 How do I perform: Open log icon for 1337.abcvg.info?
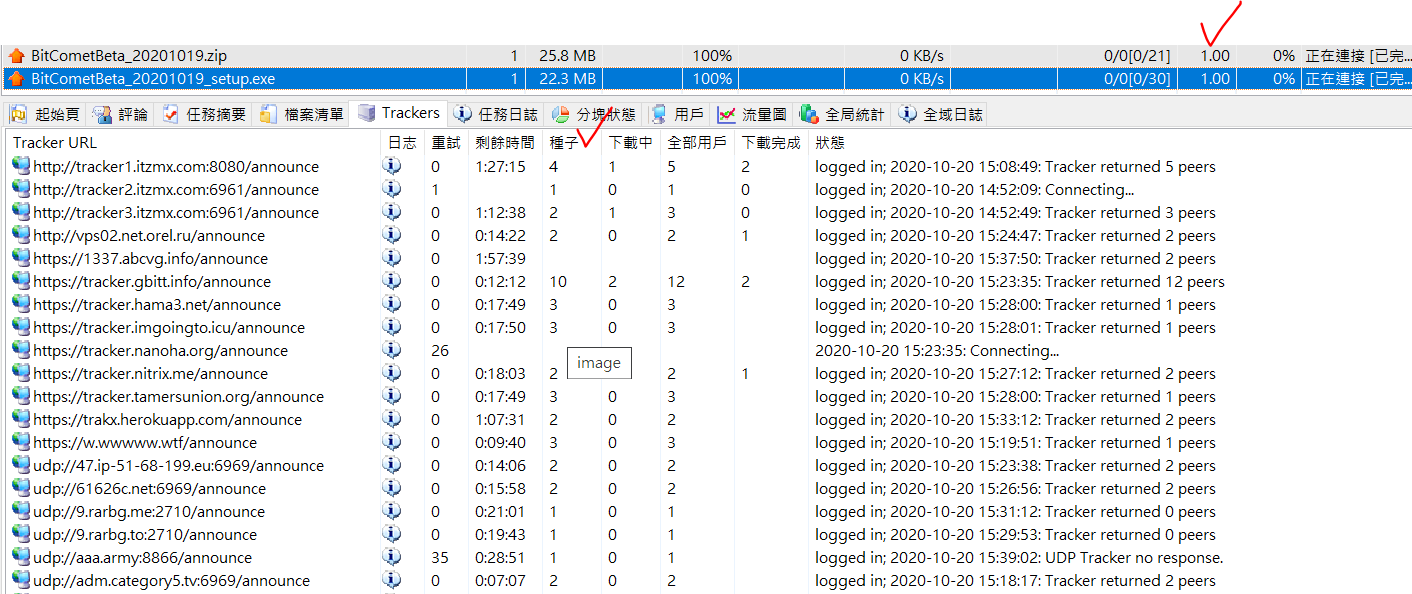tap(392, 258)
